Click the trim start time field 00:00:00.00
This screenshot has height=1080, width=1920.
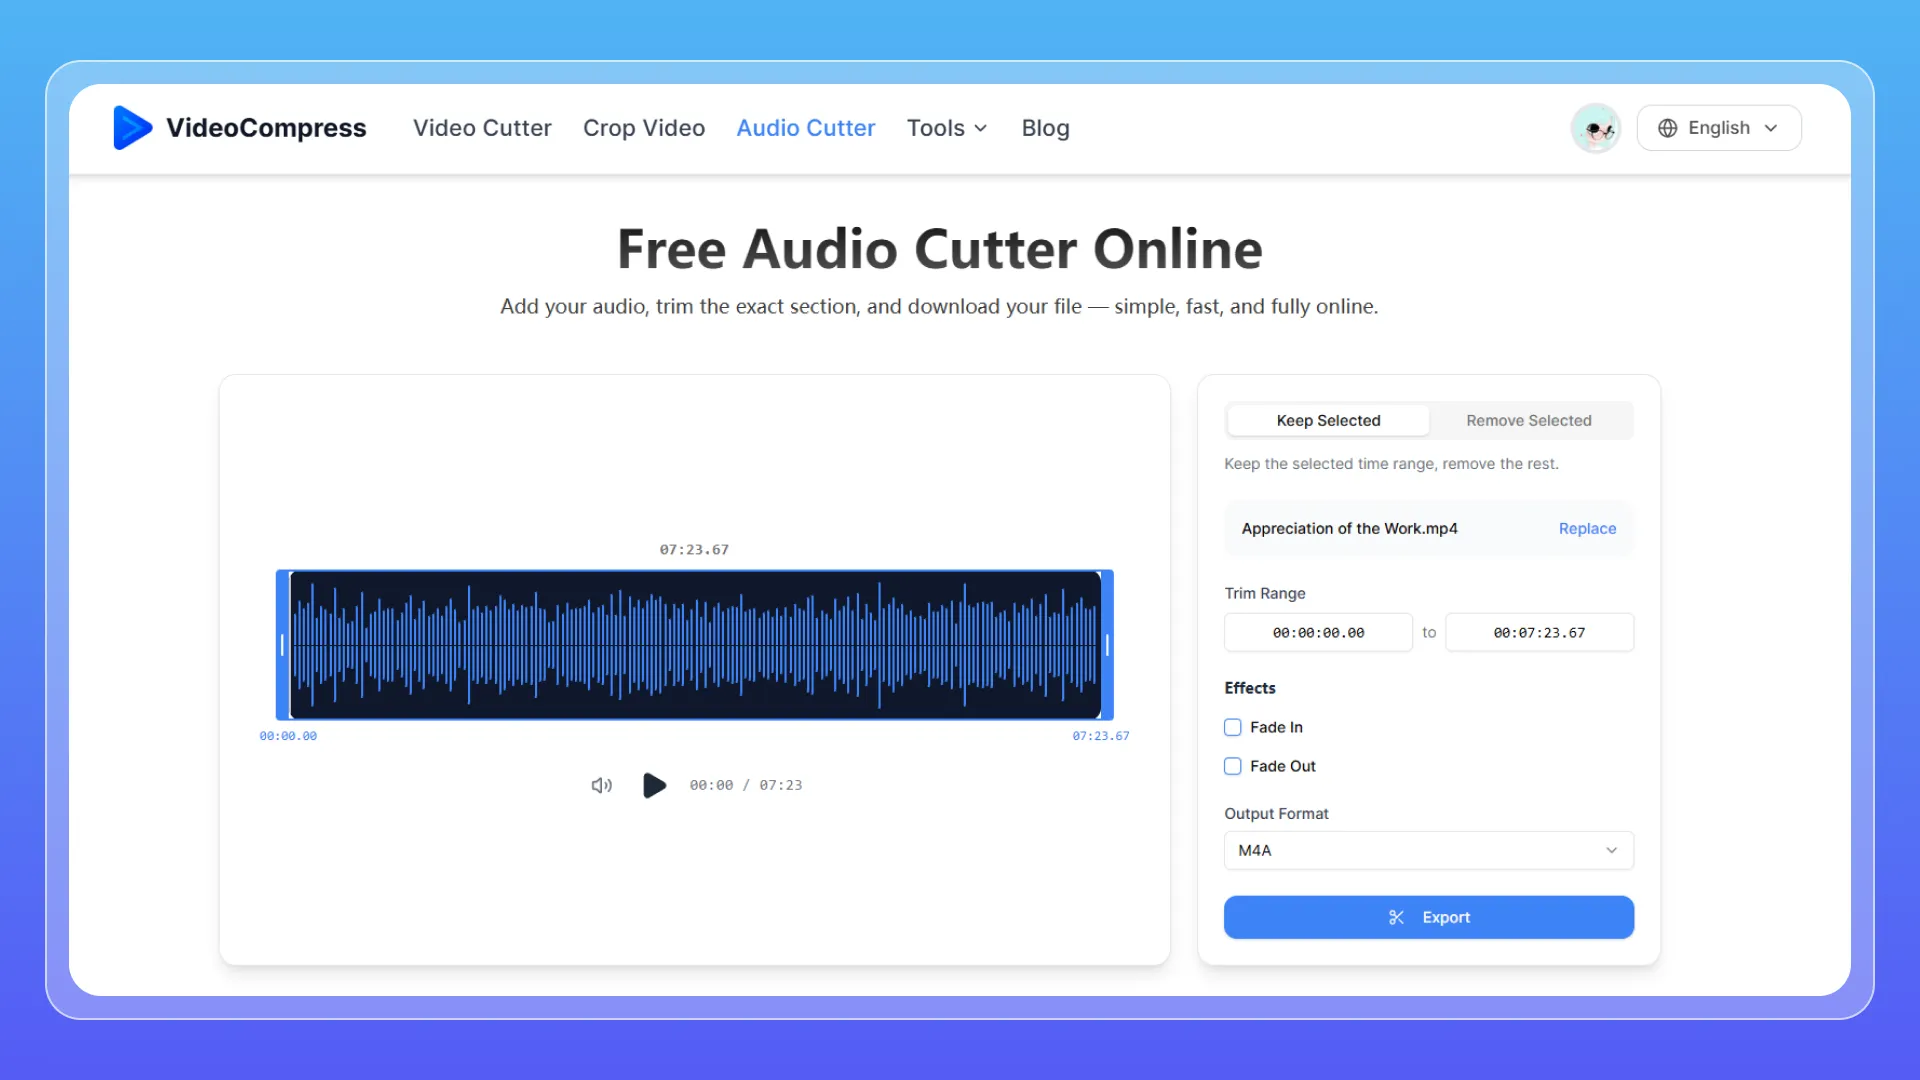(x=1318, y=632)
